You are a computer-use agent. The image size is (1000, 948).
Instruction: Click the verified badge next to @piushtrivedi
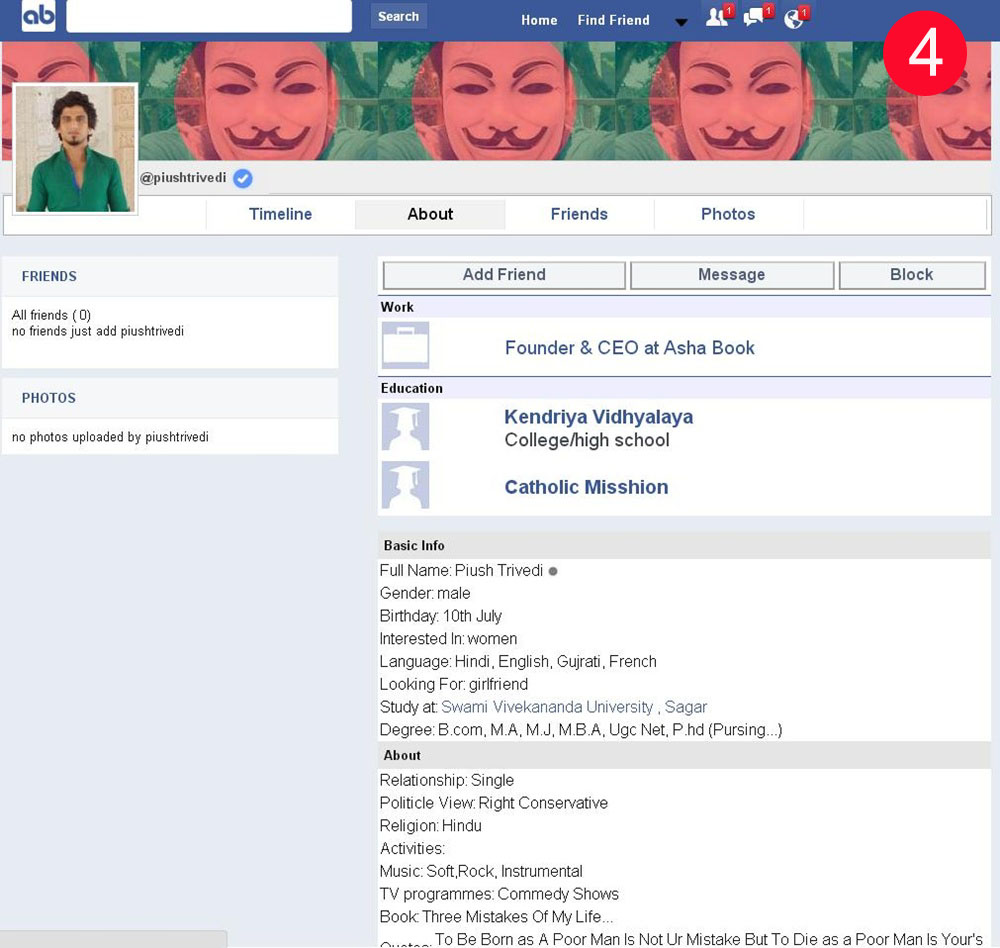[x=242, y=178]
